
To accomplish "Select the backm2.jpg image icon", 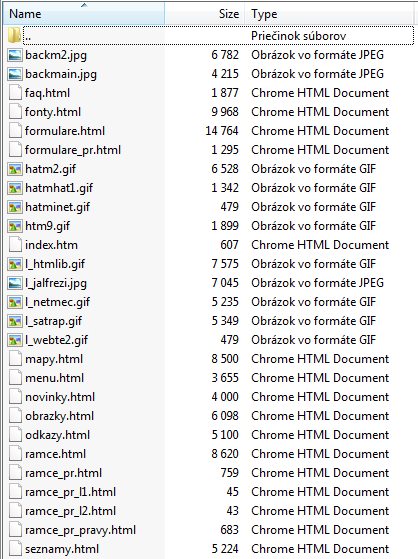I will [15, 55].
